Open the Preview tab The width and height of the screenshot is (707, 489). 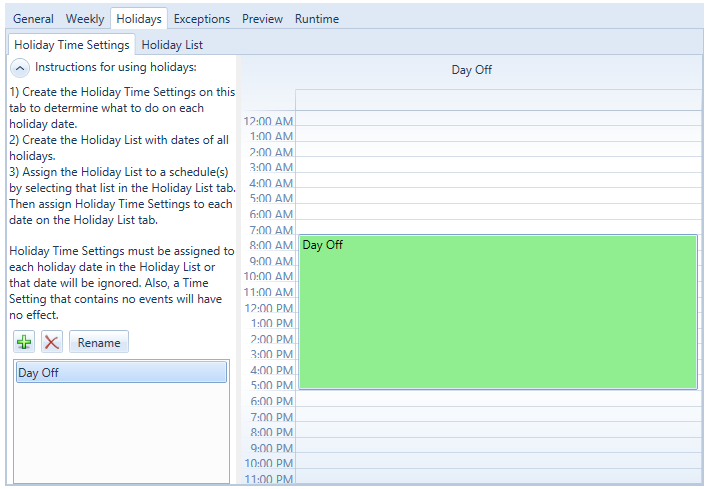point(262,19)
